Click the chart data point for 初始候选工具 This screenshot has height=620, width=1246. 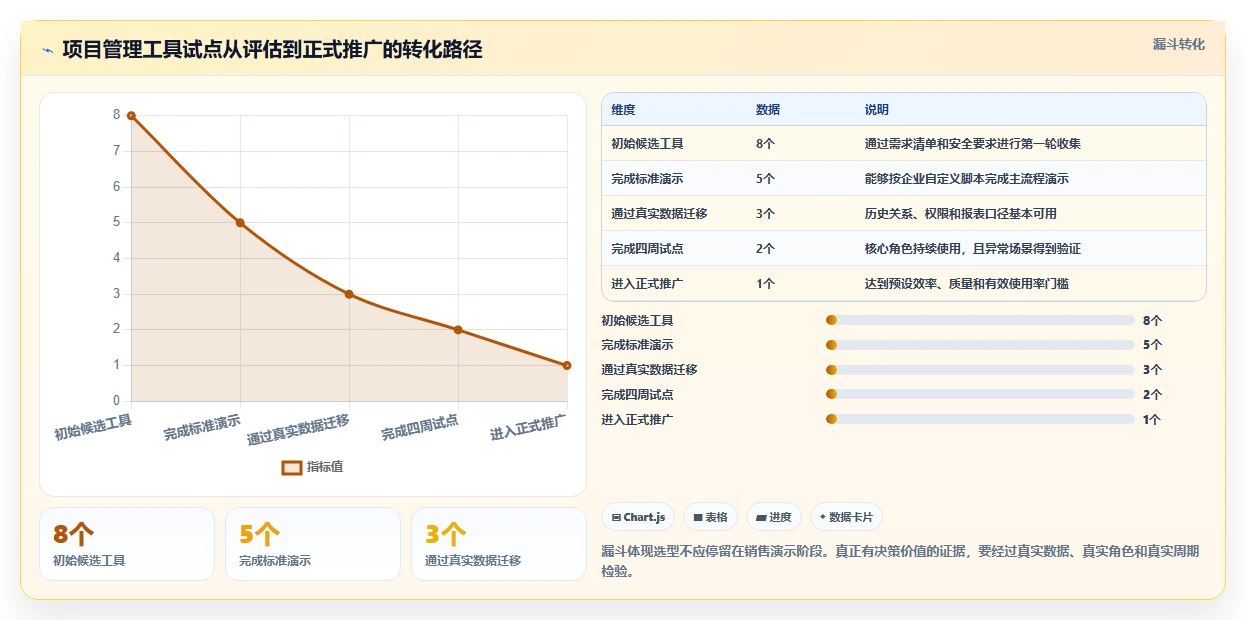point(131,116)
